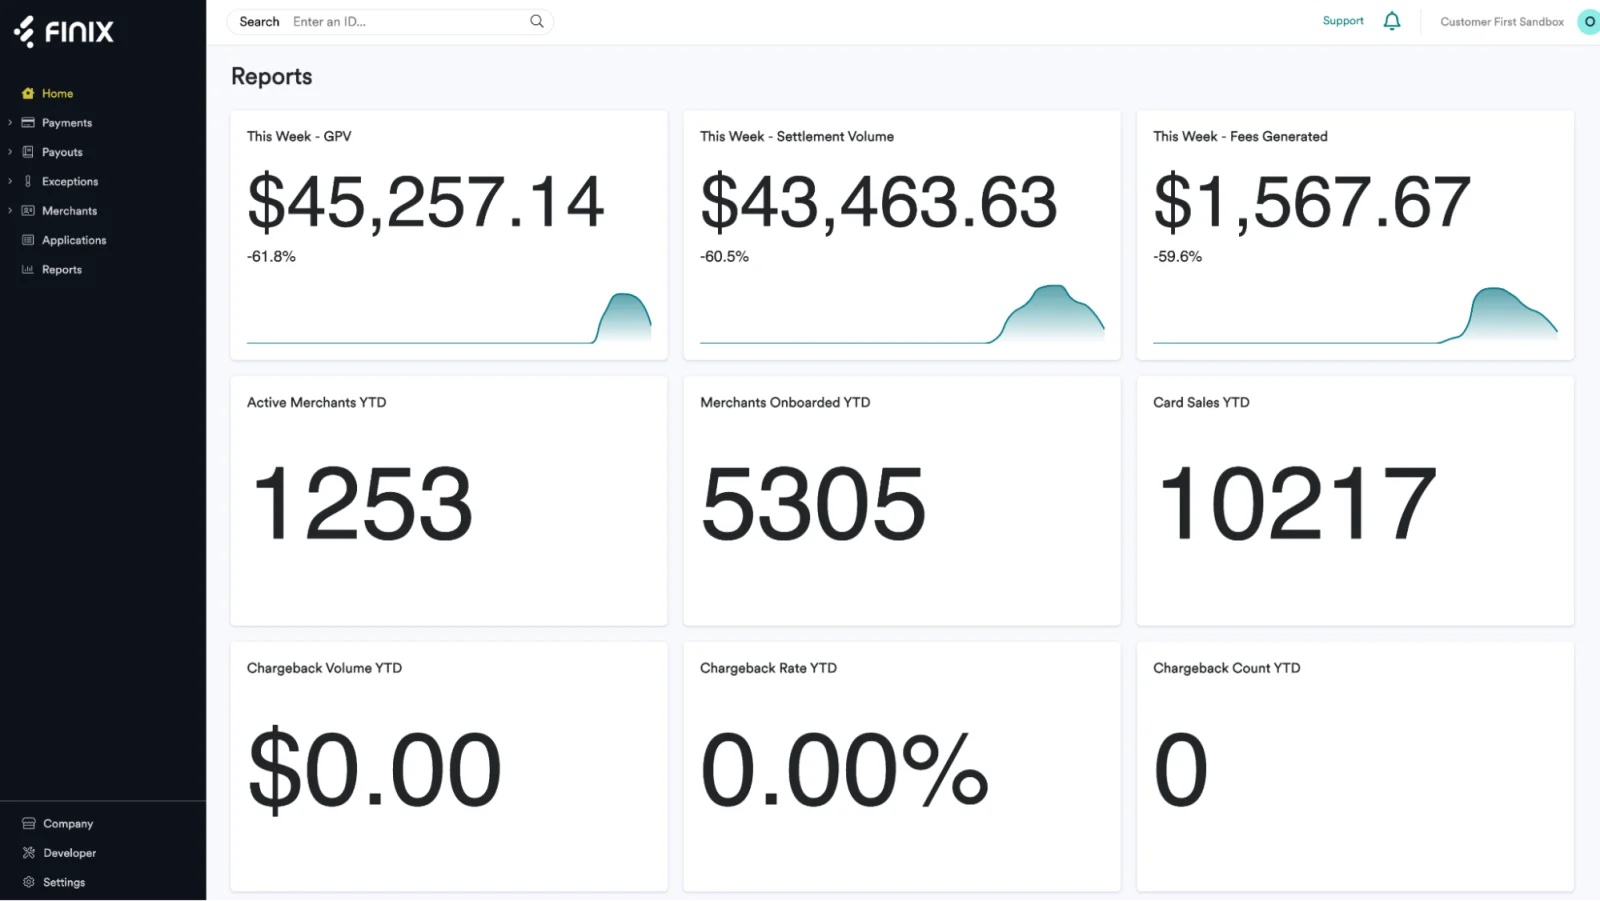This screenshot has height=901, width=1600.
Task: Click the Payments card icon
Action: [x=27, y=122]
